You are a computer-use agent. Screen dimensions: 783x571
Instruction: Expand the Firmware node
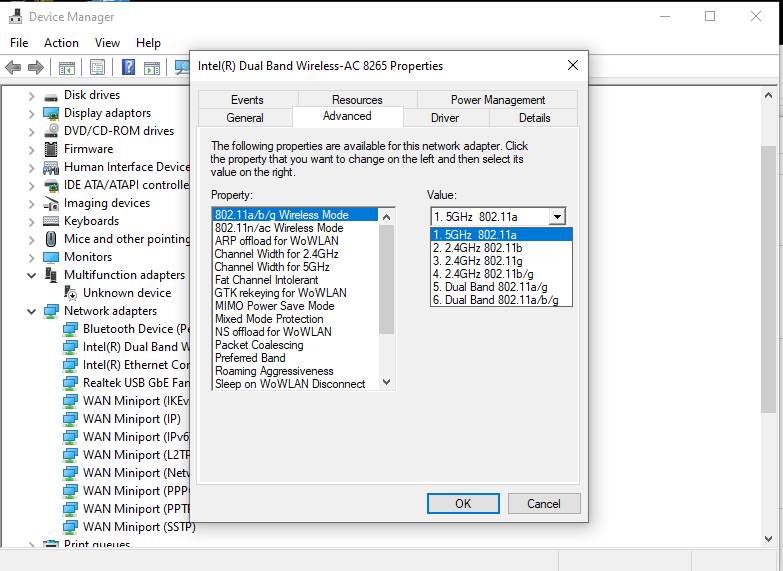pyautogui.click(x=31, y=150)
